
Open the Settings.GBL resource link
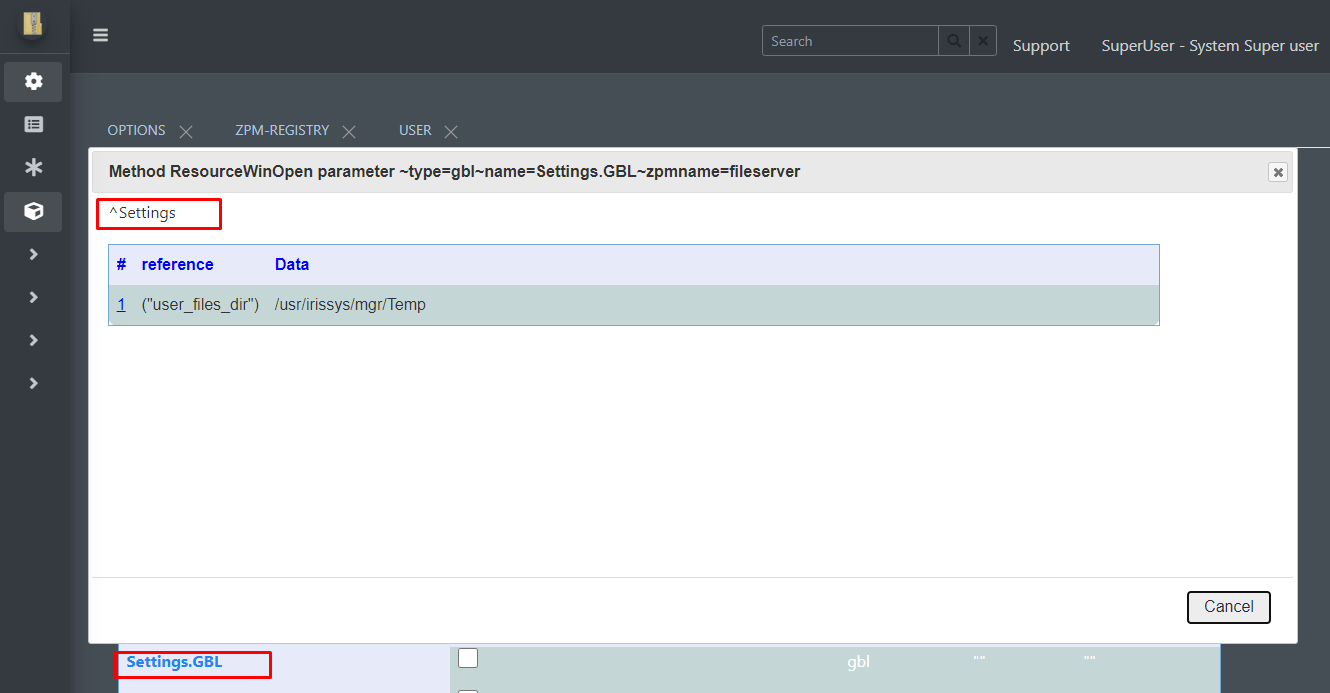[x=174, y=662]
